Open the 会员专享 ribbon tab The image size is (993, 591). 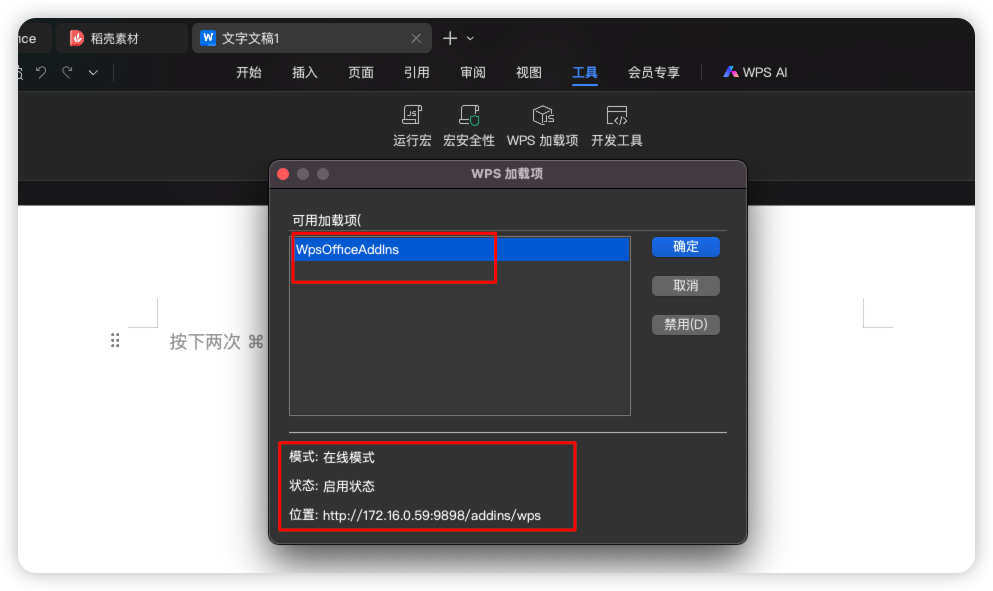[654, 72]
